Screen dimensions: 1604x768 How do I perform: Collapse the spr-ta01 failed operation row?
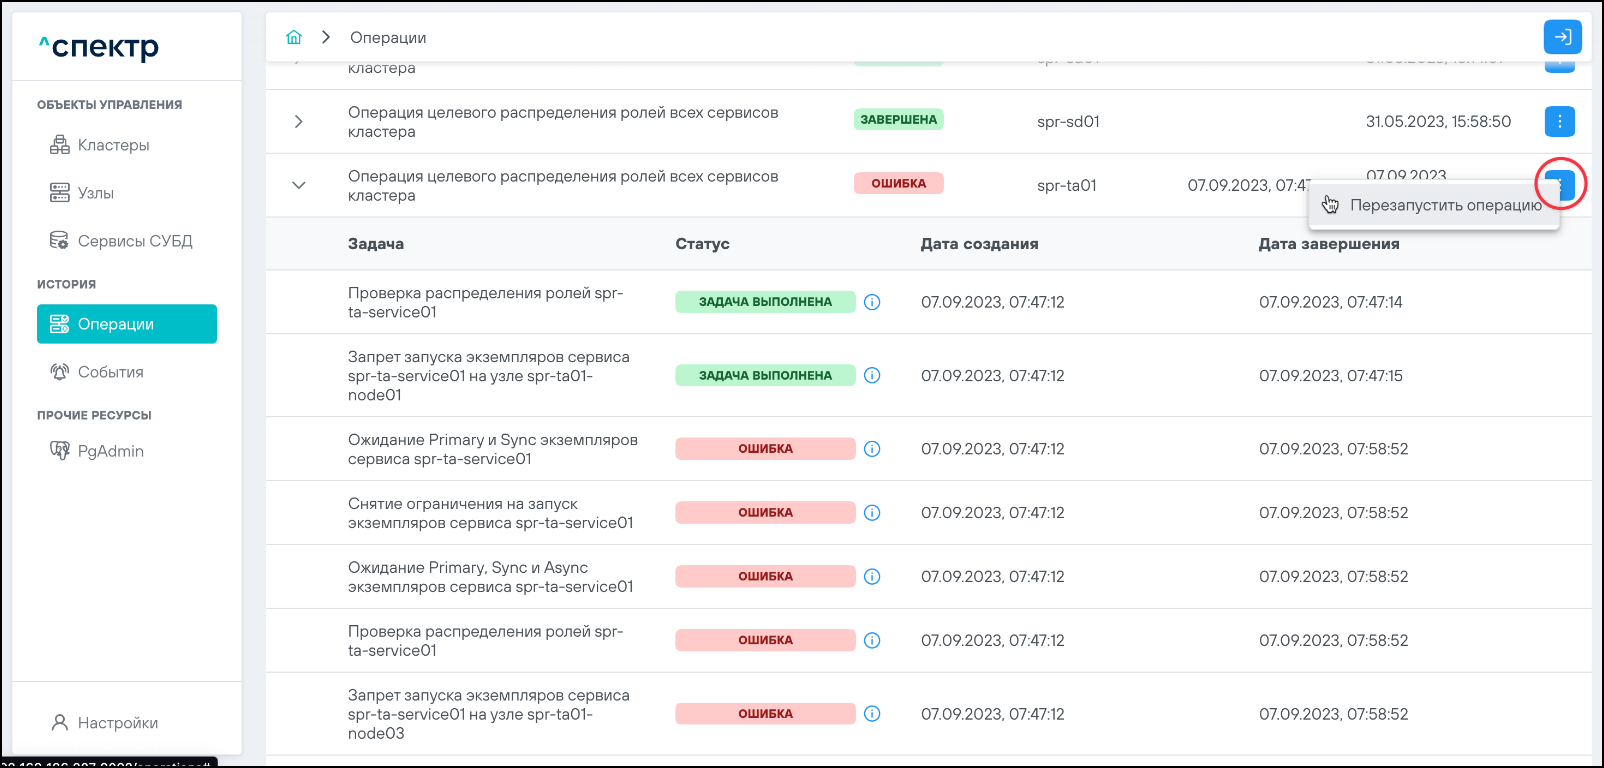[x=299, y=185]
